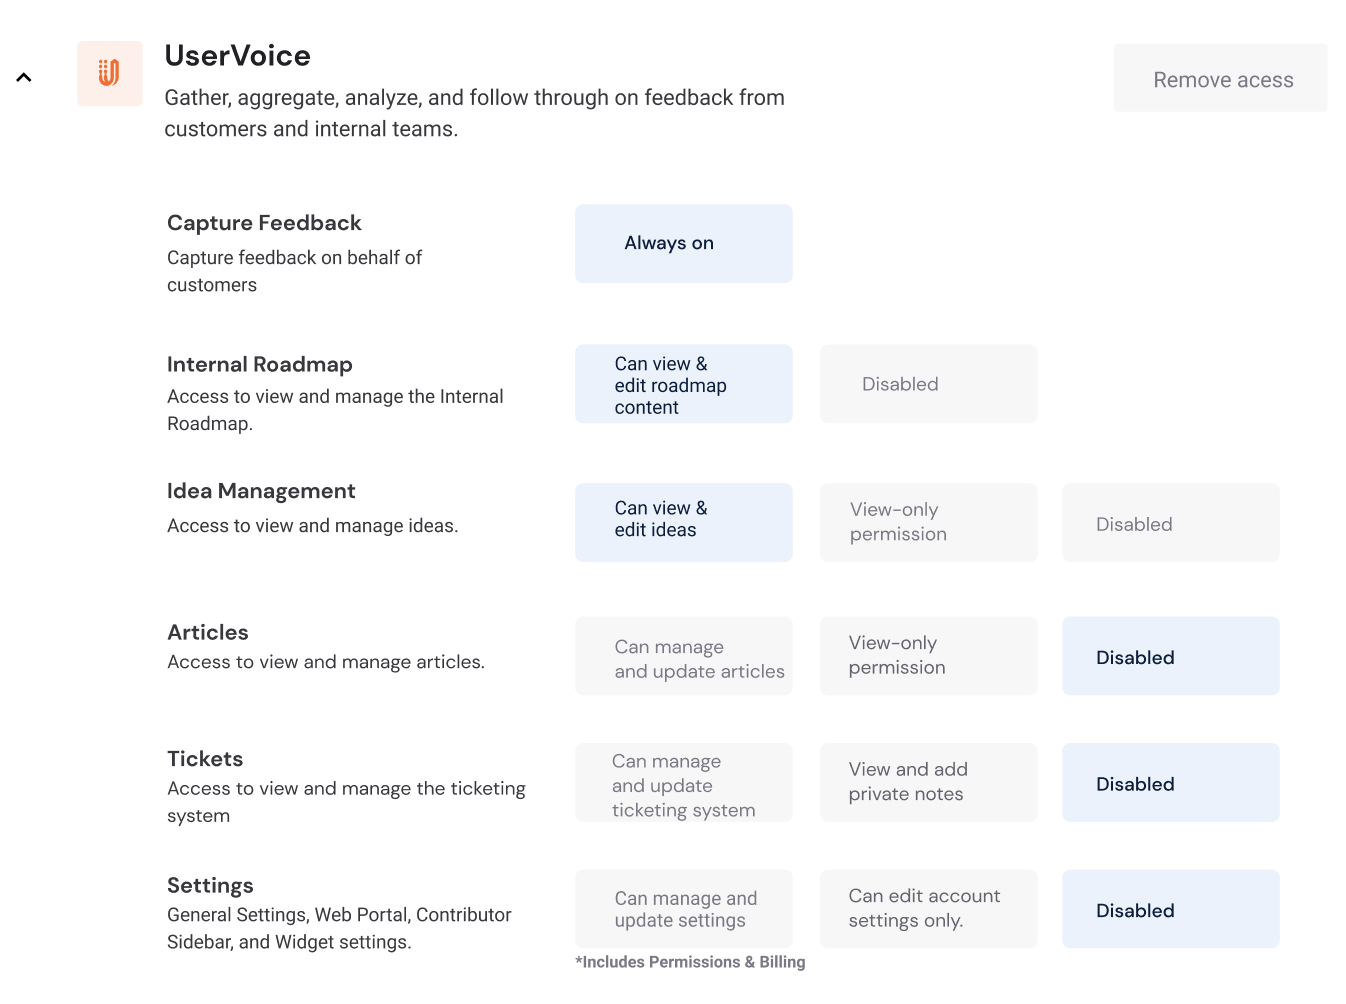
Task: Select Can view & edit roadmap content
Action: (x=684, y=384)
